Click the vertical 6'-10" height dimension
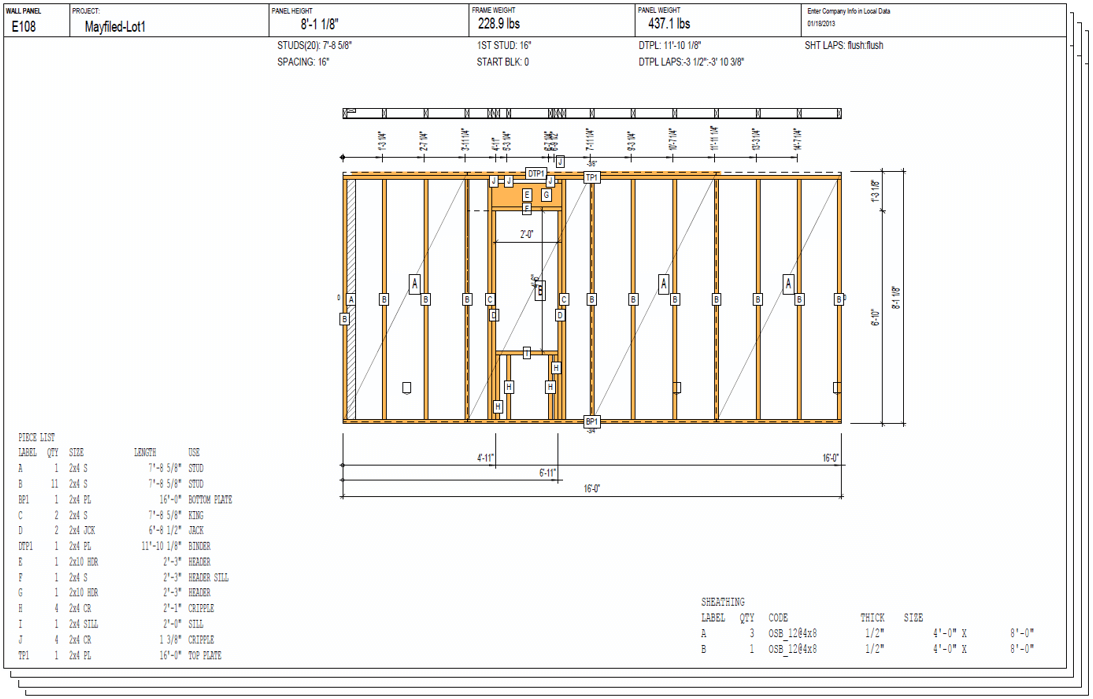This screenshot has height=699, width=1093. pos(876,320)
